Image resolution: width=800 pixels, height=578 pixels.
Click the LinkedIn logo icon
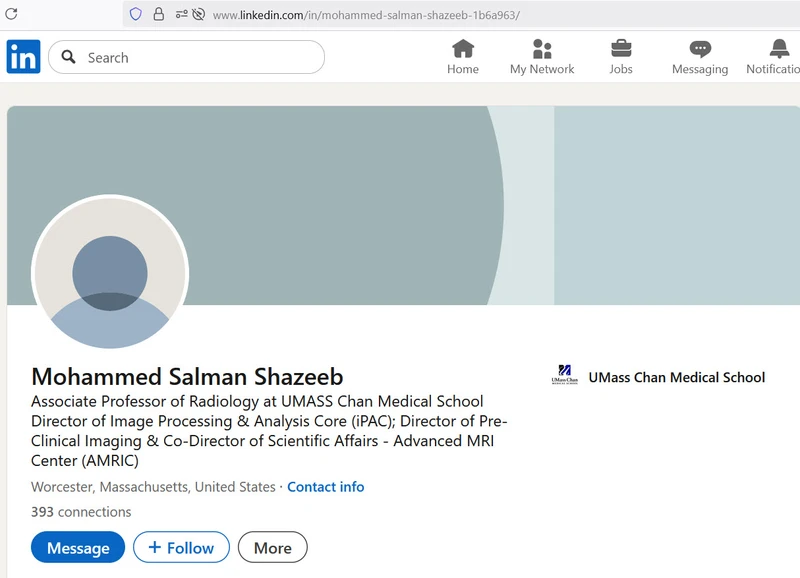(x=23, y=57)
